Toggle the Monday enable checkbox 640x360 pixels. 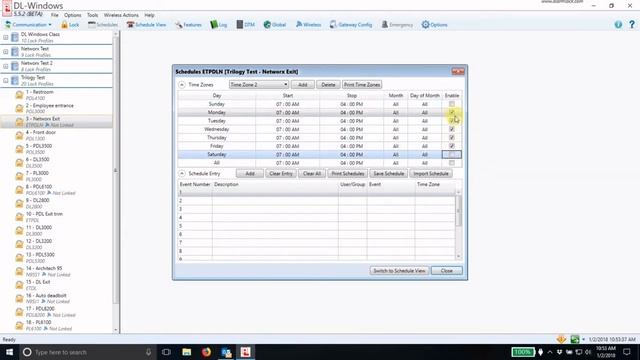452,112
